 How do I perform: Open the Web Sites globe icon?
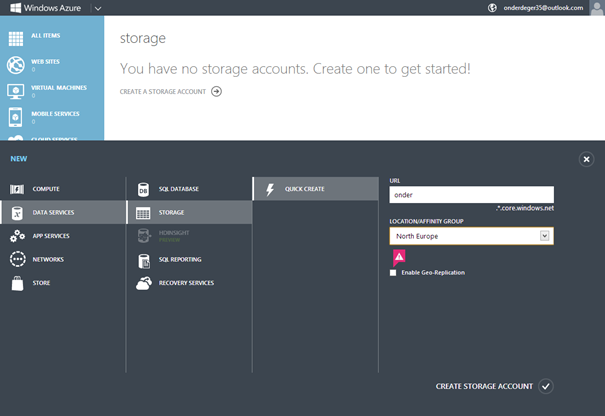(x=16, y=65)
